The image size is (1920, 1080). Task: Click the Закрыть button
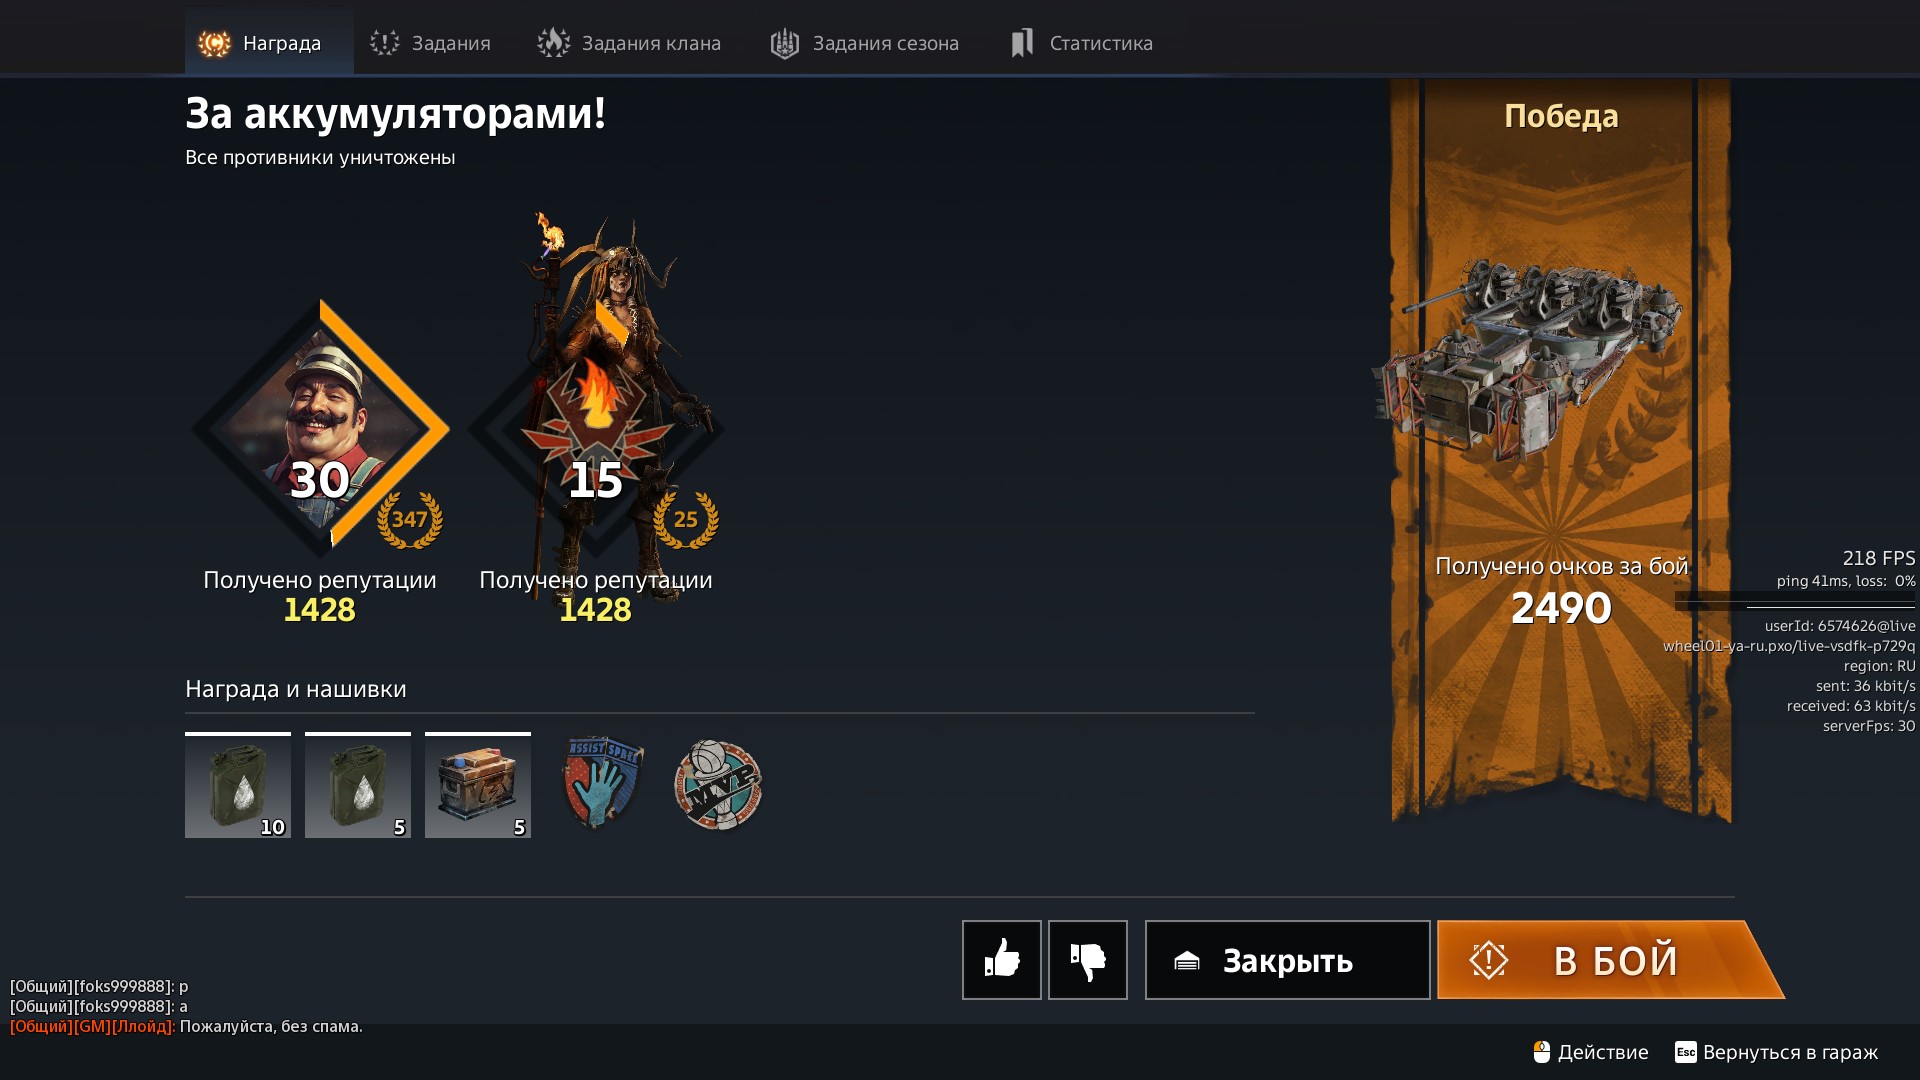point(1287,960)
